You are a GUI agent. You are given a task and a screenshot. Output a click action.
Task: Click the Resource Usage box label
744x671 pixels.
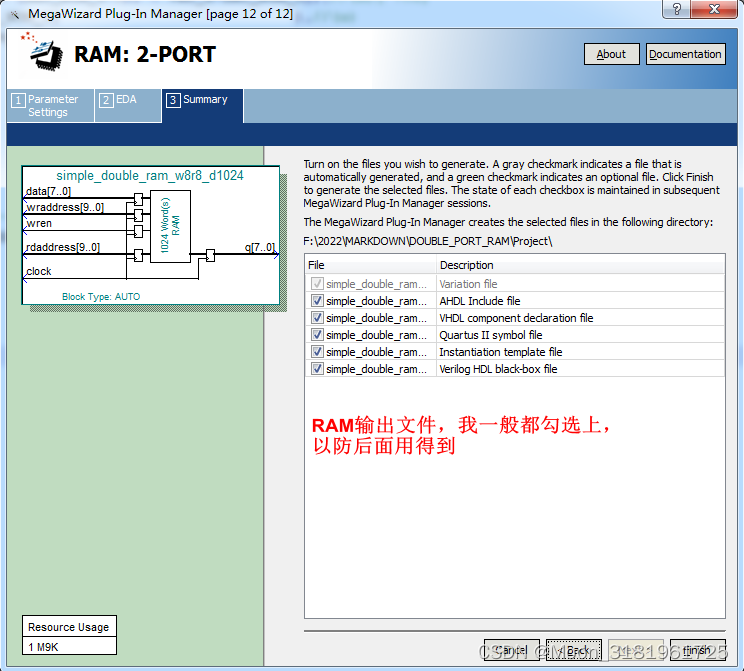(69, 627)
